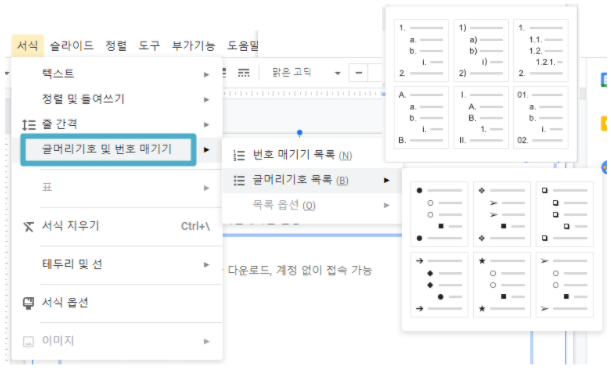Choose the filled disc and circle bullet style
611x374 pixels.
coord(439,214)
